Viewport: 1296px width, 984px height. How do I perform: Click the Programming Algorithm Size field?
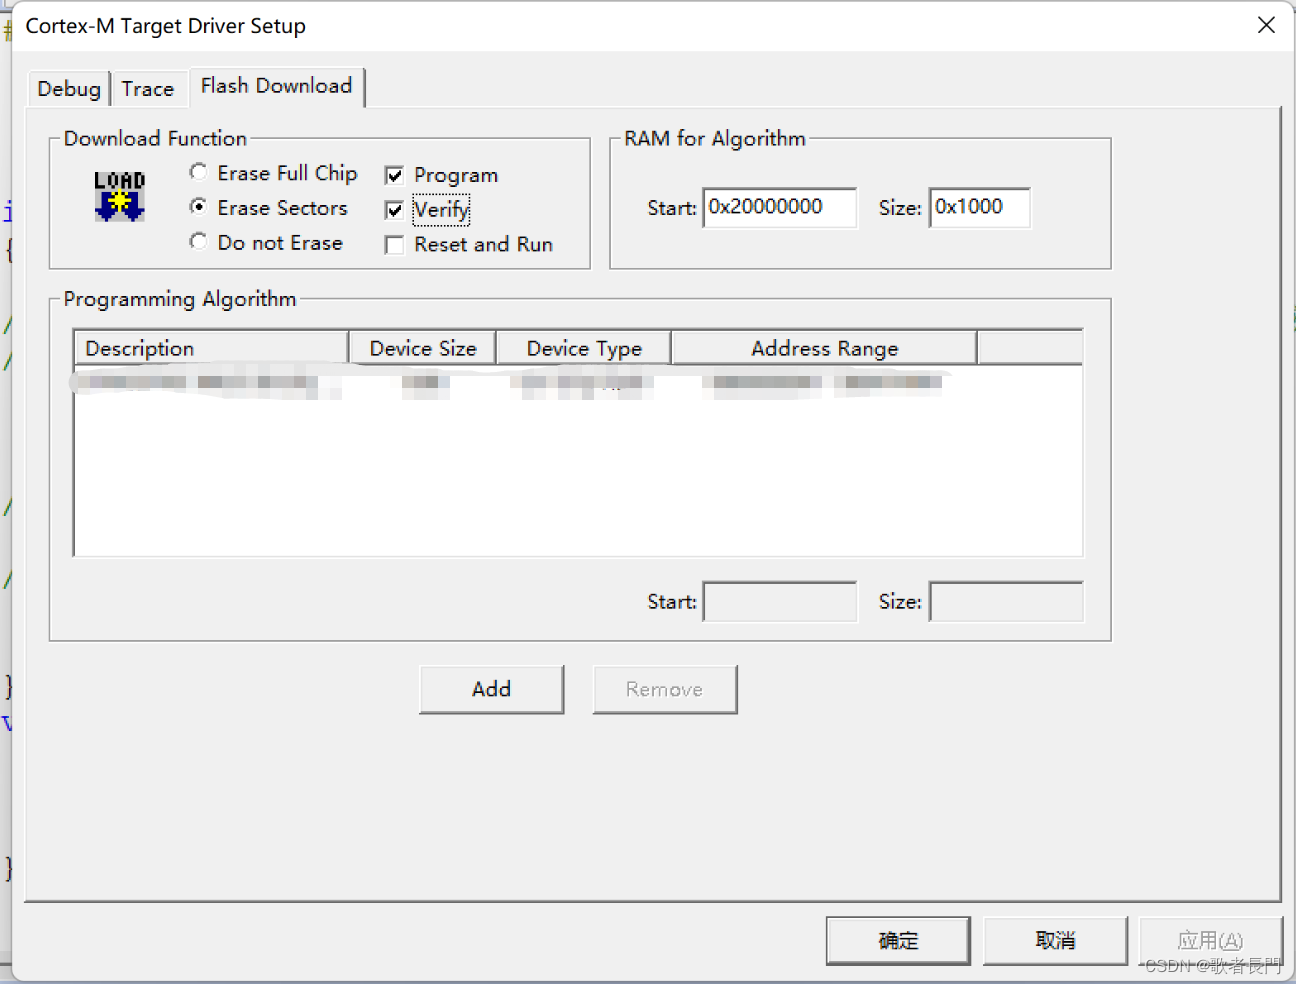1006,601
